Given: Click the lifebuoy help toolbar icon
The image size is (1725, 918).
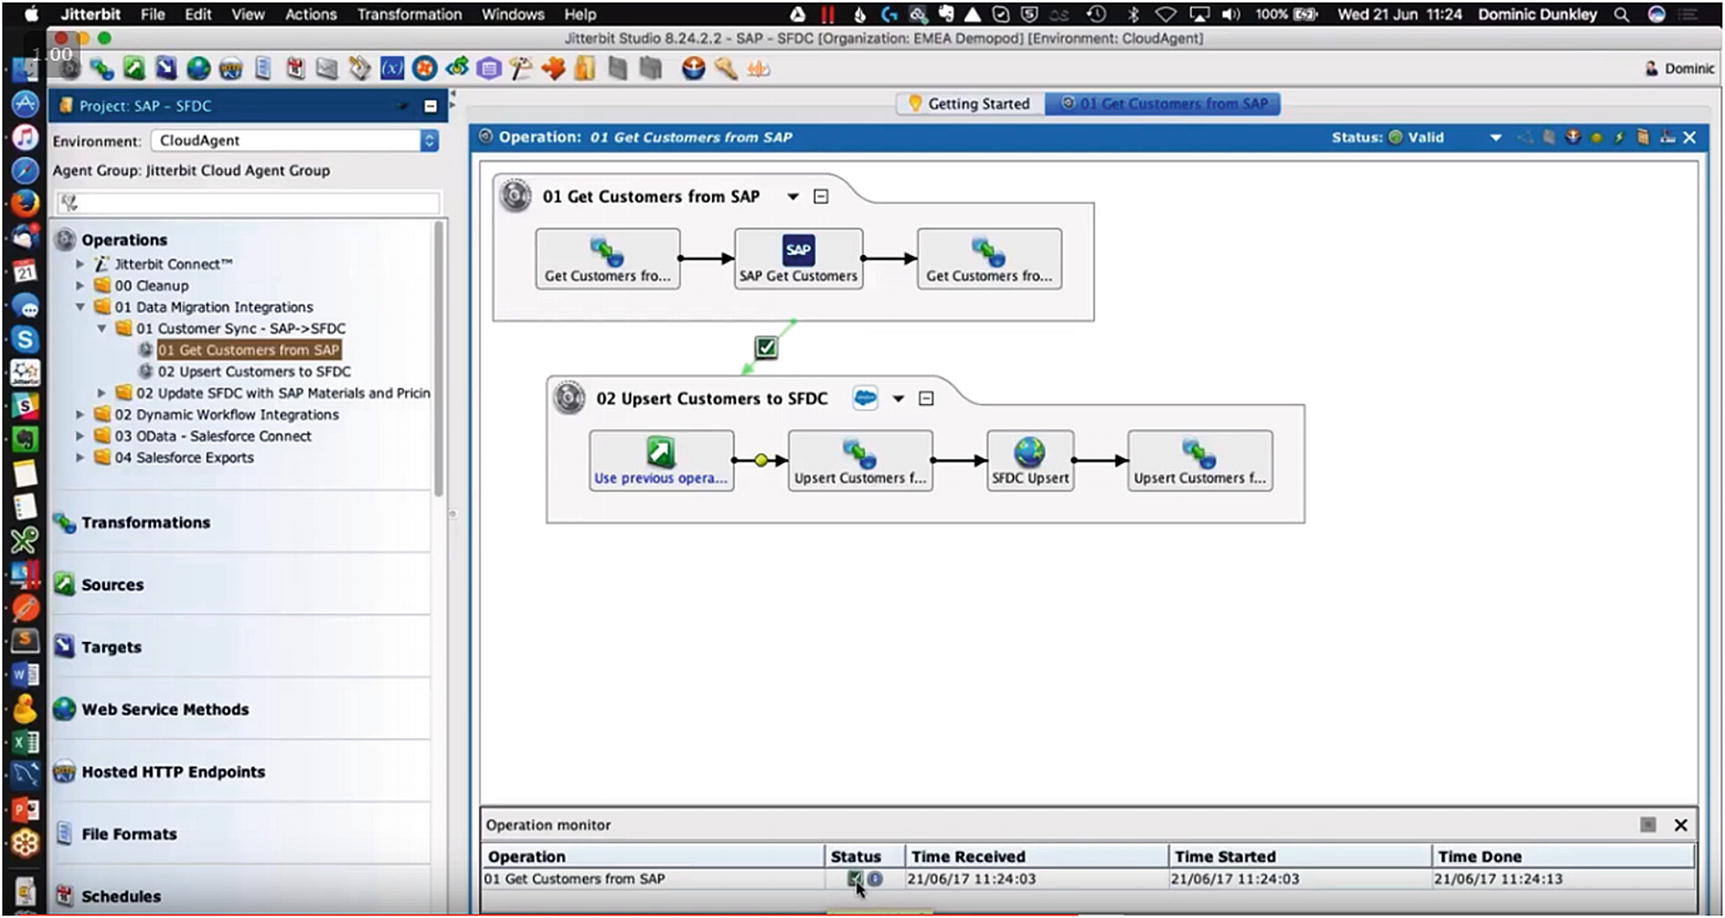Looking at the screenshot, I should coord(425,69).
